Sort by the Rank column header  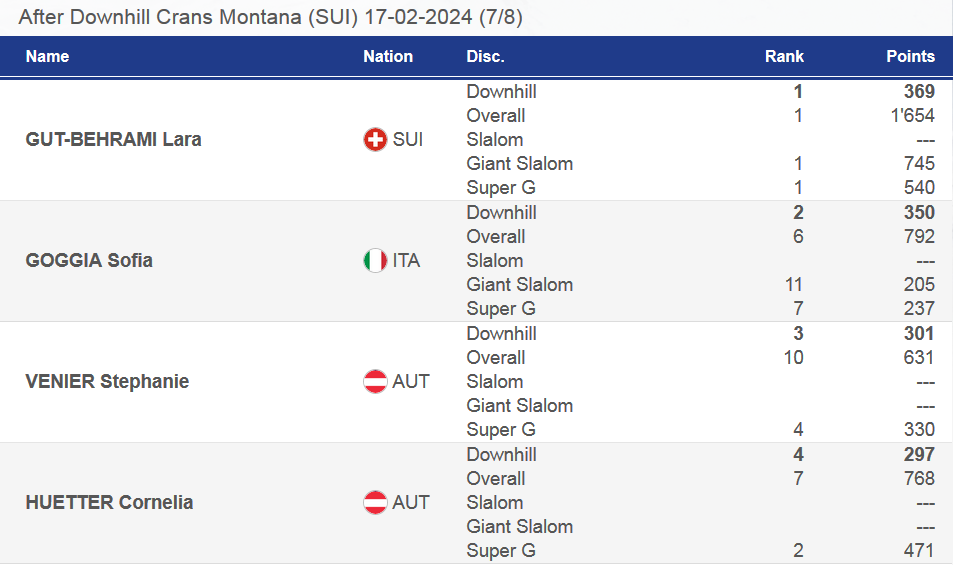pyautogui.click(x=784, y=57)
